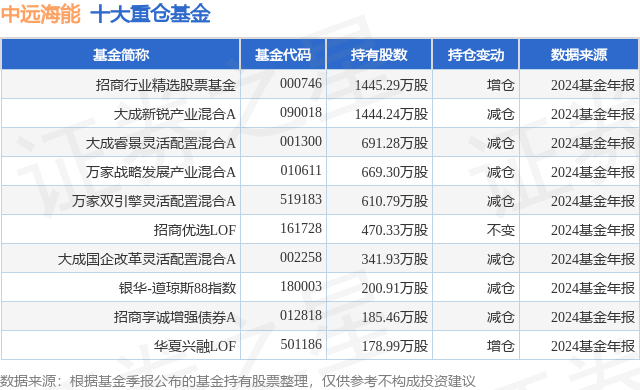Open the 招商优选LOF fund entry

(195, 230)
